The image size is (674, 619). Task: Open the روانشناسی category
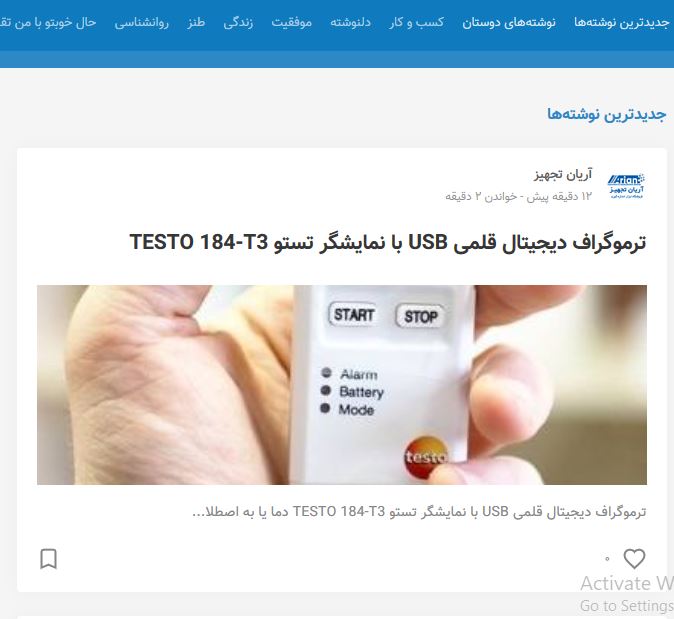pos(141,22)
